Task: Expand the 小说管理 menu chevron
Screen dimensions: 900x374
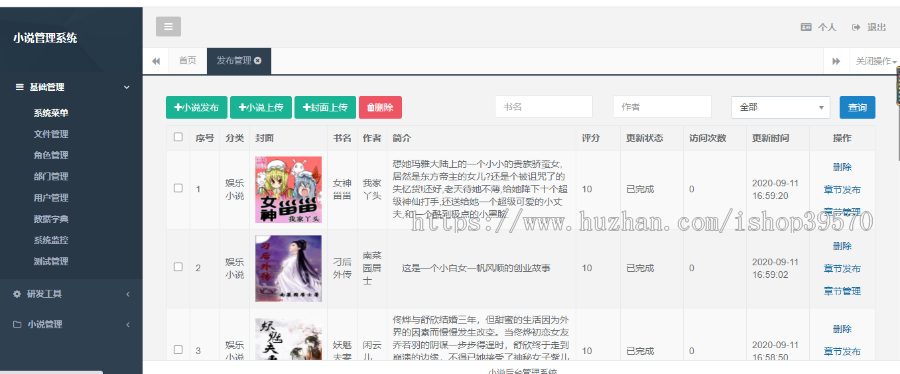Action: point(127,325)
